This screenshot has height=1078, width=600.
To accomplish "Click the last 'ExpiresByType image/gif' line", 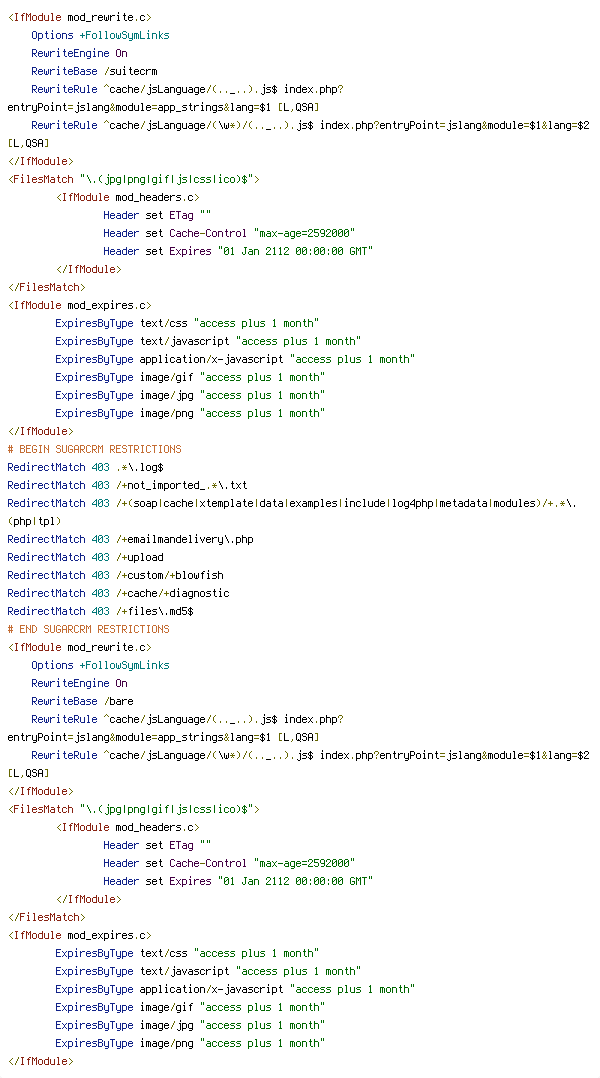I will pyautogui.click(x=190, y=1007).
